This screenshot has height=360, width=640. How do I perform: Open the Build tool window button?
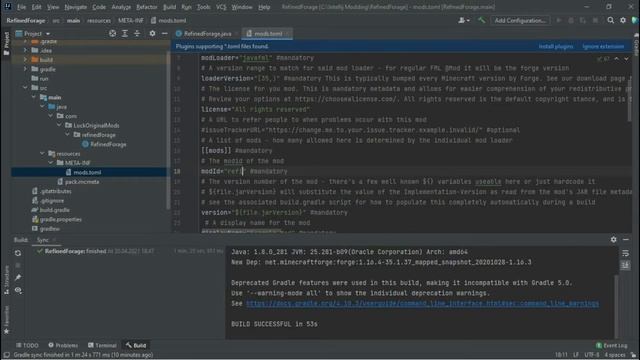(x=136, y=345)
